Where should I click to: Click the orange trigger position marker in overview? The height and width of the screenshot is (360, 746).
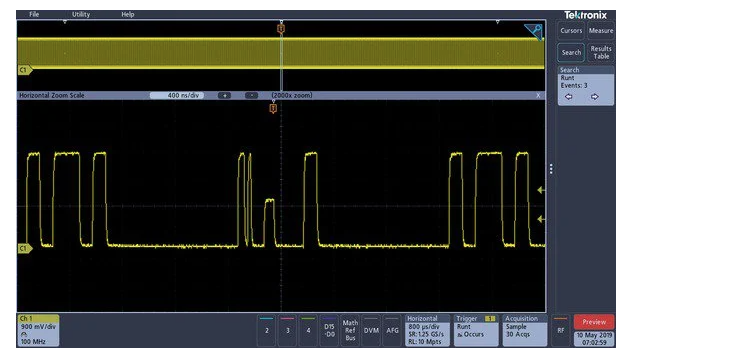click(281, 29)
